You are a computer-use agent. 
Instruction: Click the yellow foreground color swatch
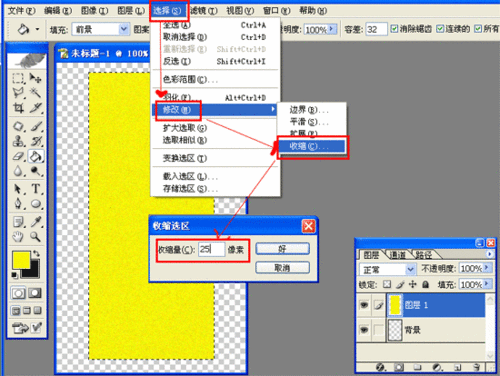(x=21, y=260)
